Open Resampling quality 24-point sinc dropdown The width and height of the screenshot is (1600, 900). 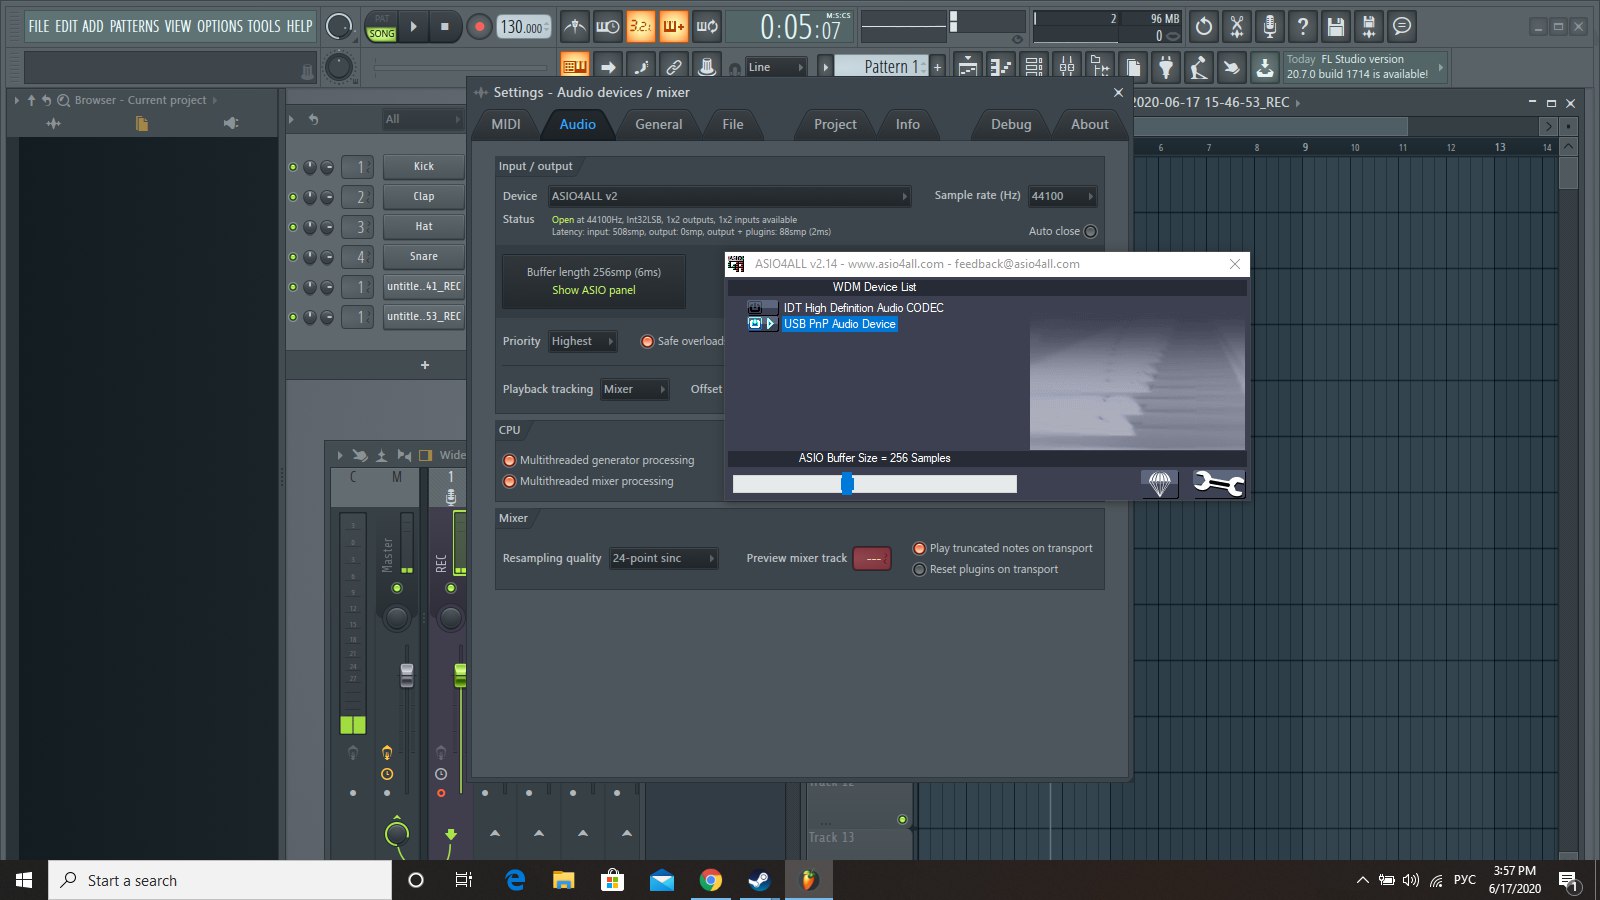(664, 558)
